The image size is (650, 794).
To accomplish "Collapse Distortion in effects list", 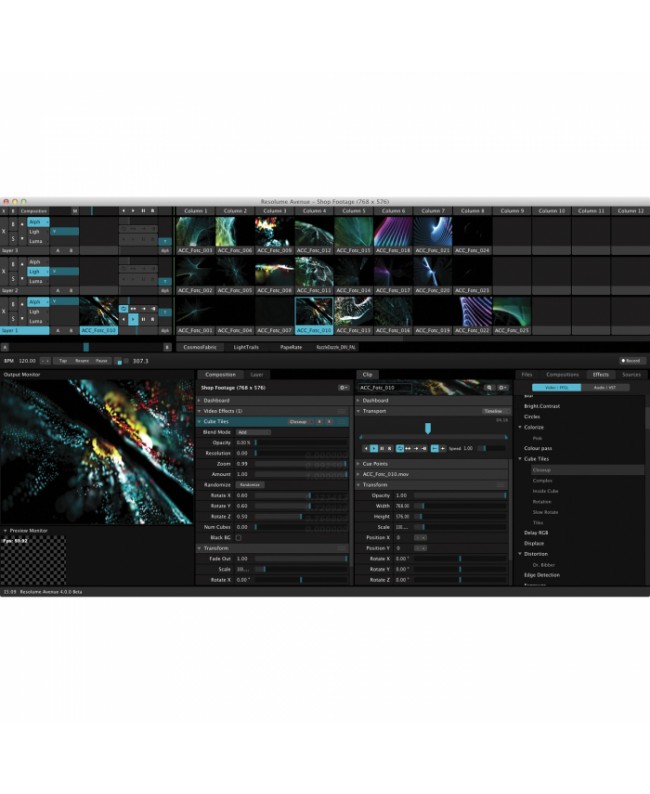I will [520, 554].
